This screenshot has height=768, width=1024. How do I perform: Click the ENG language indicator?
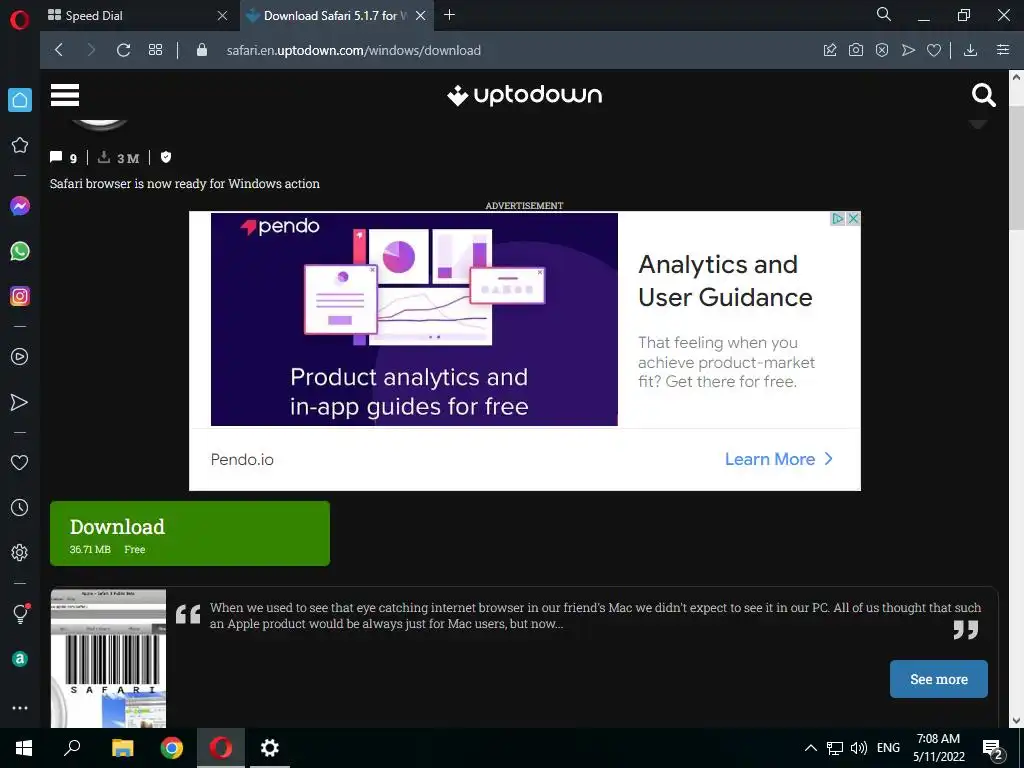tap(888, 748)
